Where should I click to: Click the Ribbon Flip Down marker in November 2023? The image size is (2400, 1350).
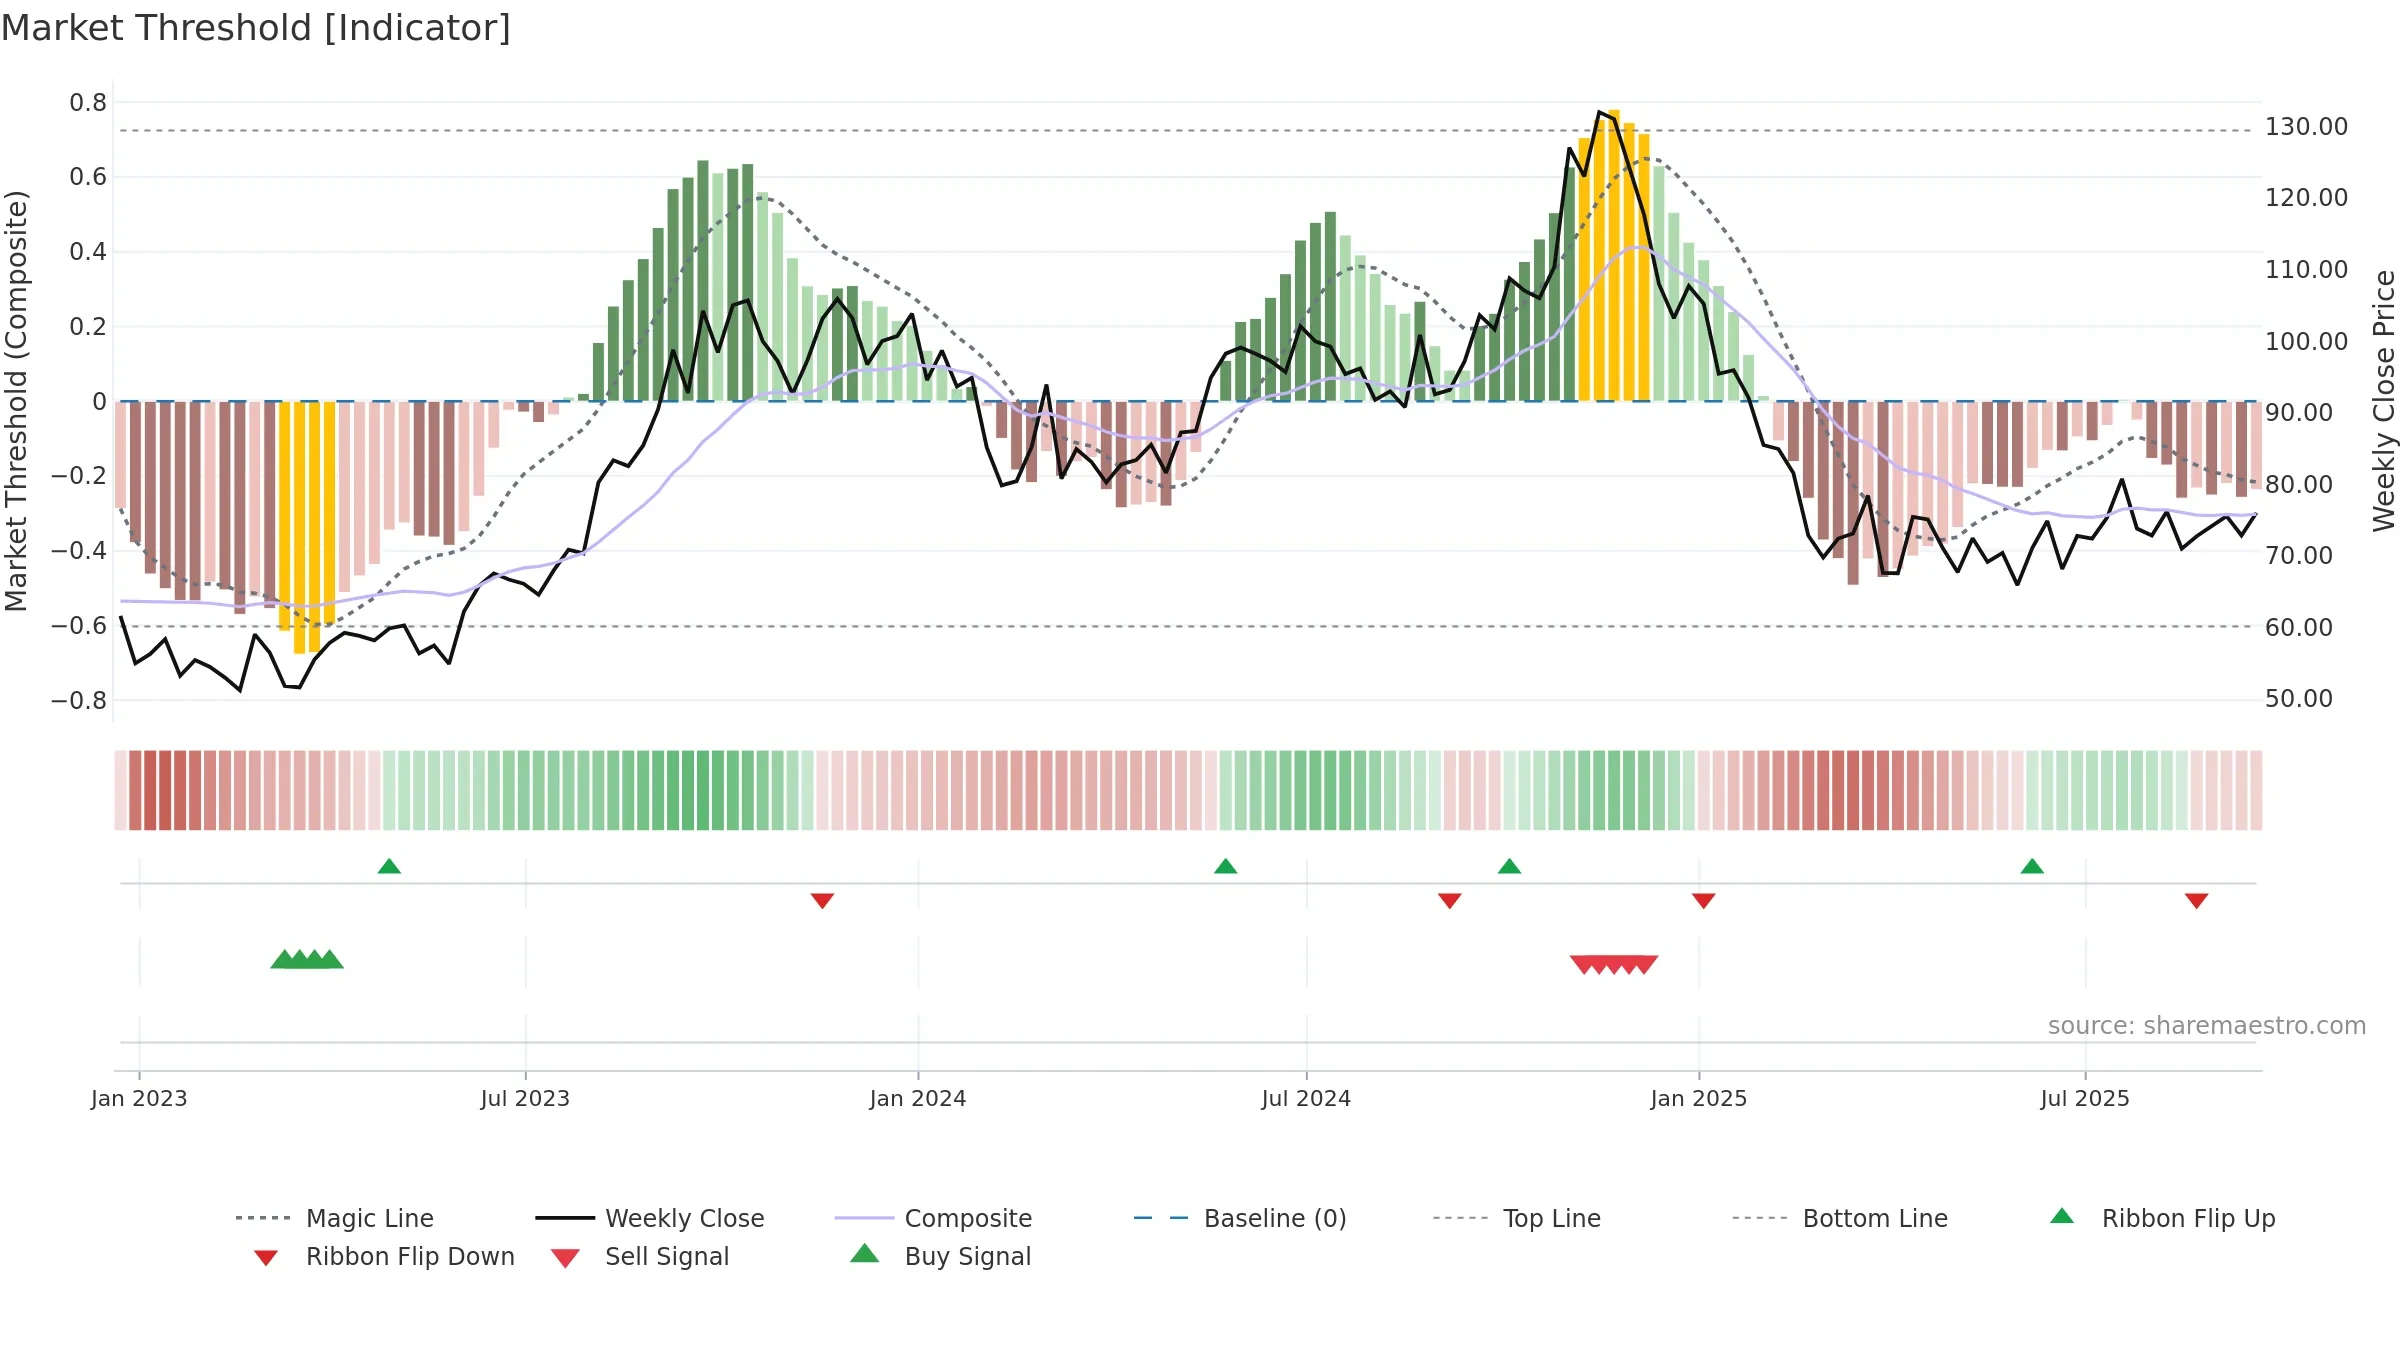(x=822, y=901)
